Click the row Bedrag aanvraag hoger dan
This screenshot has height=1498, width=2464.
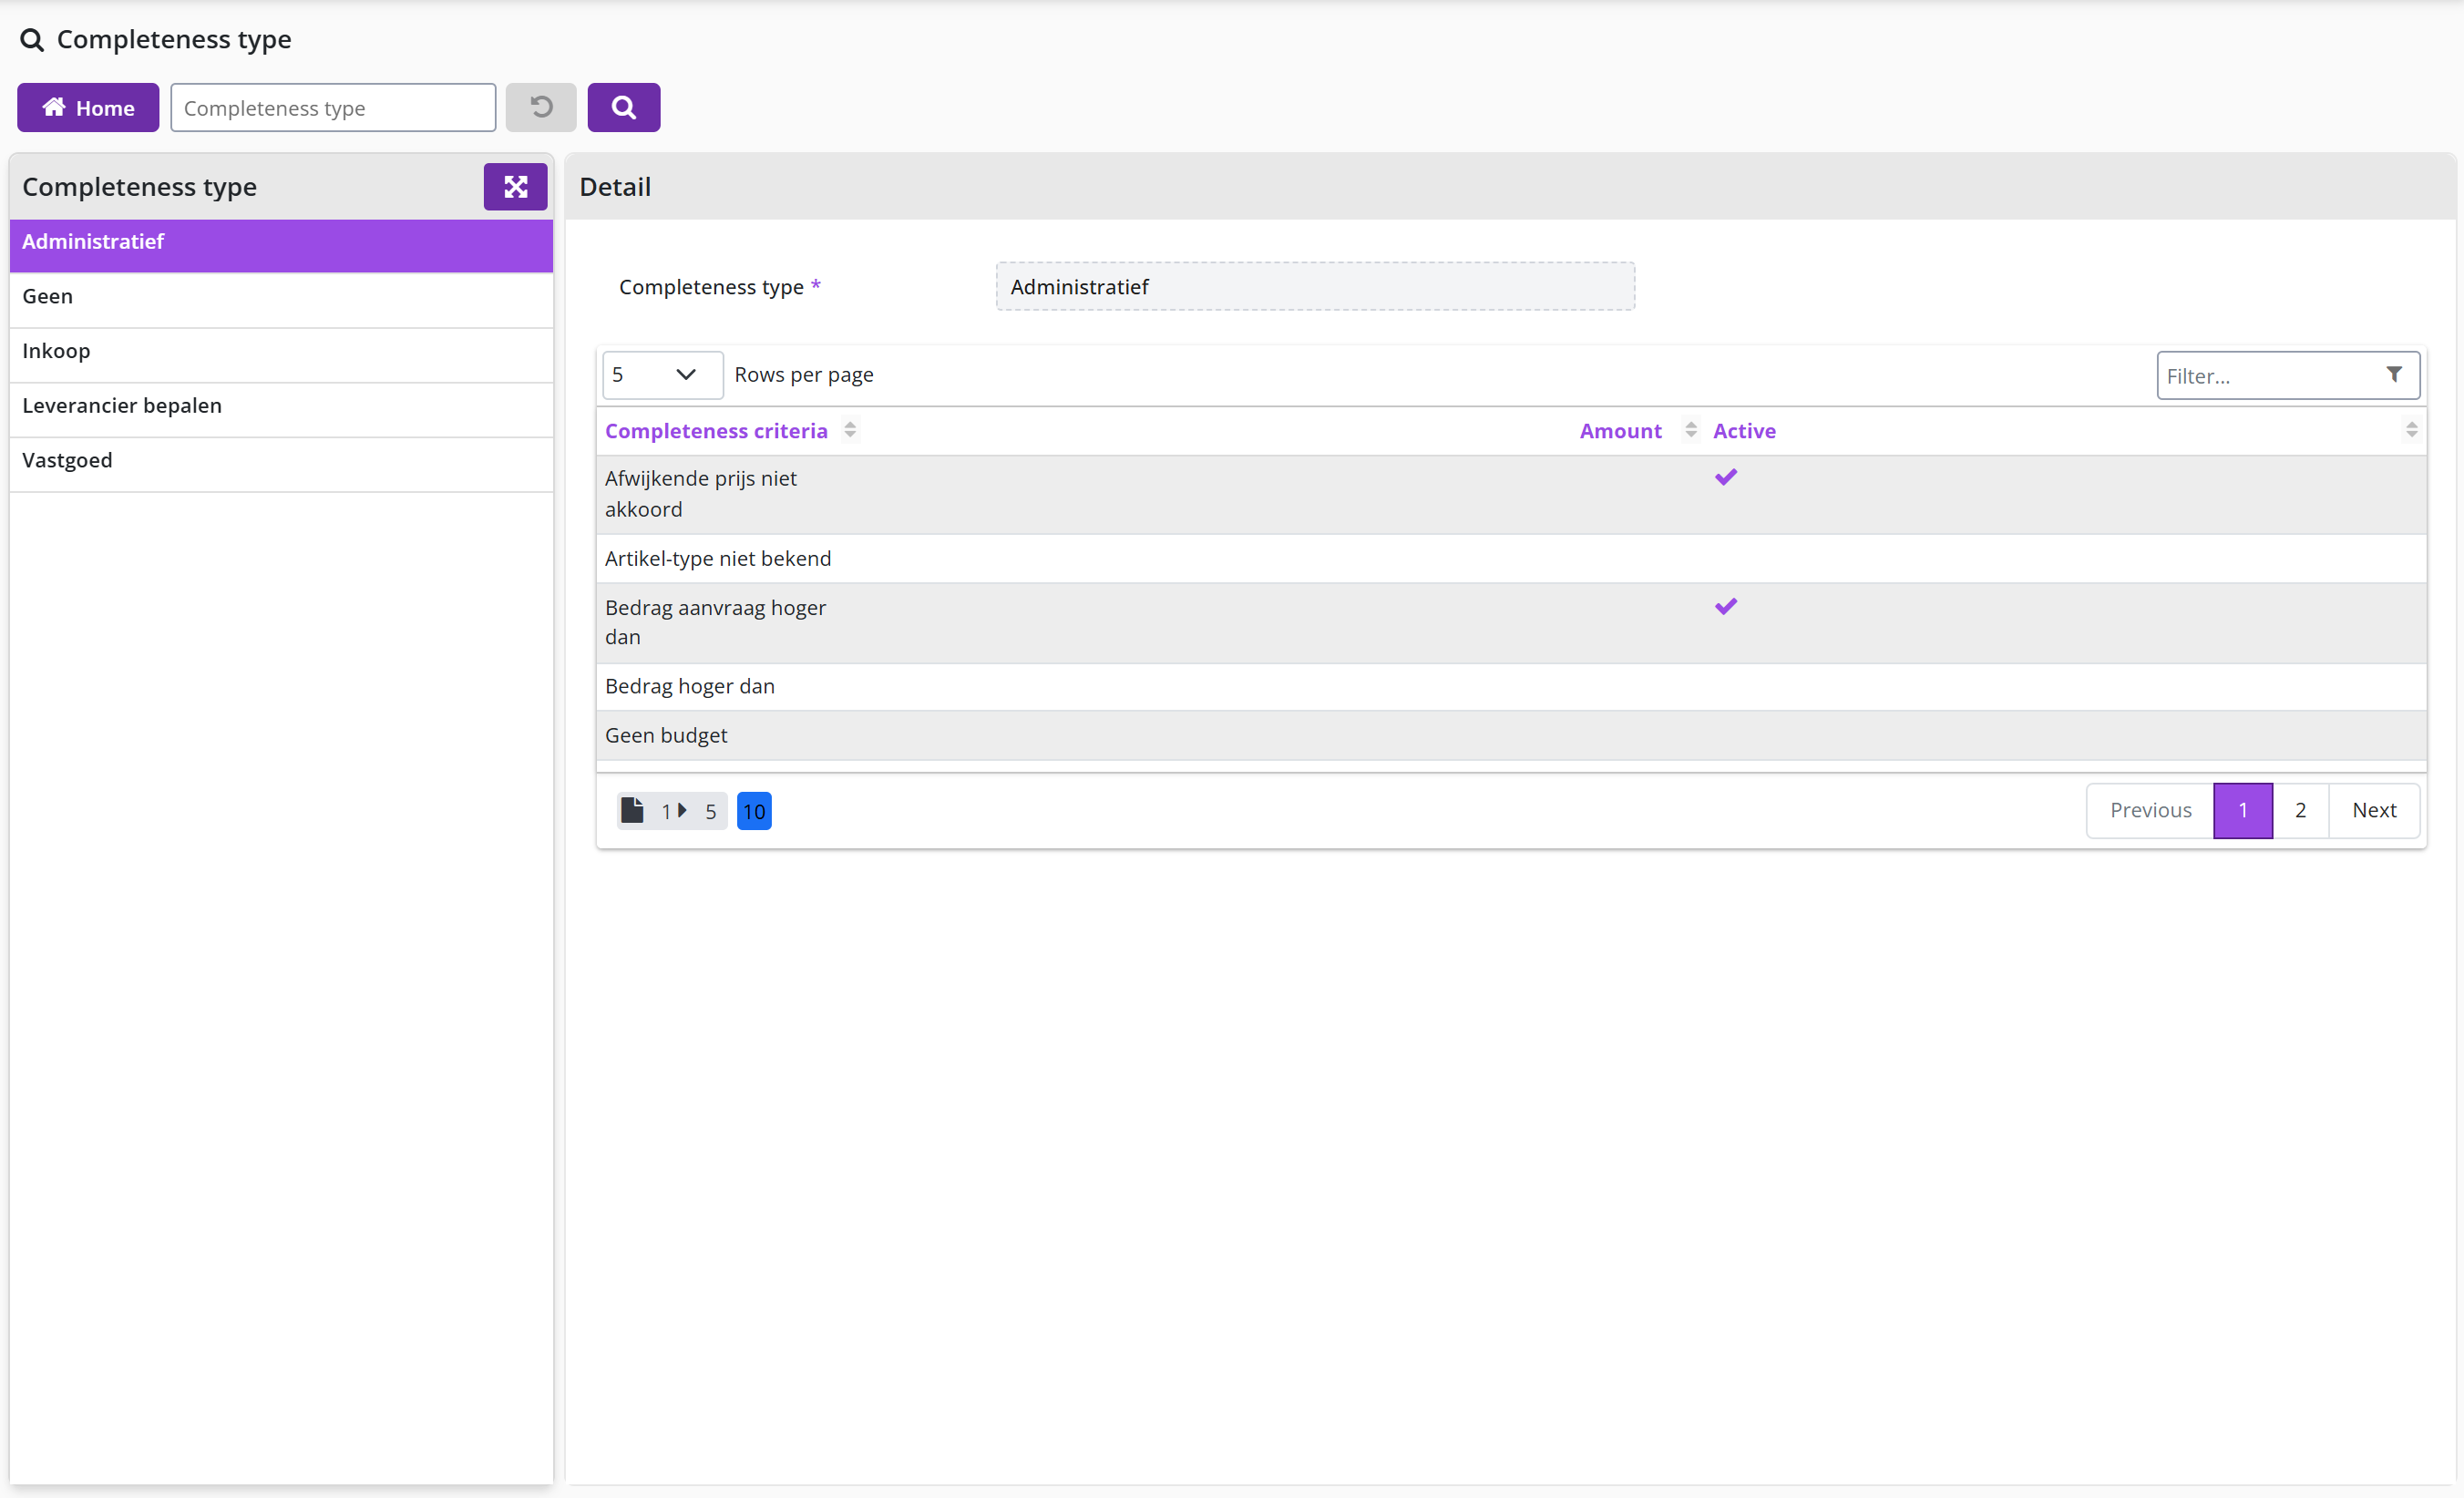click(x=1511, y=623)
